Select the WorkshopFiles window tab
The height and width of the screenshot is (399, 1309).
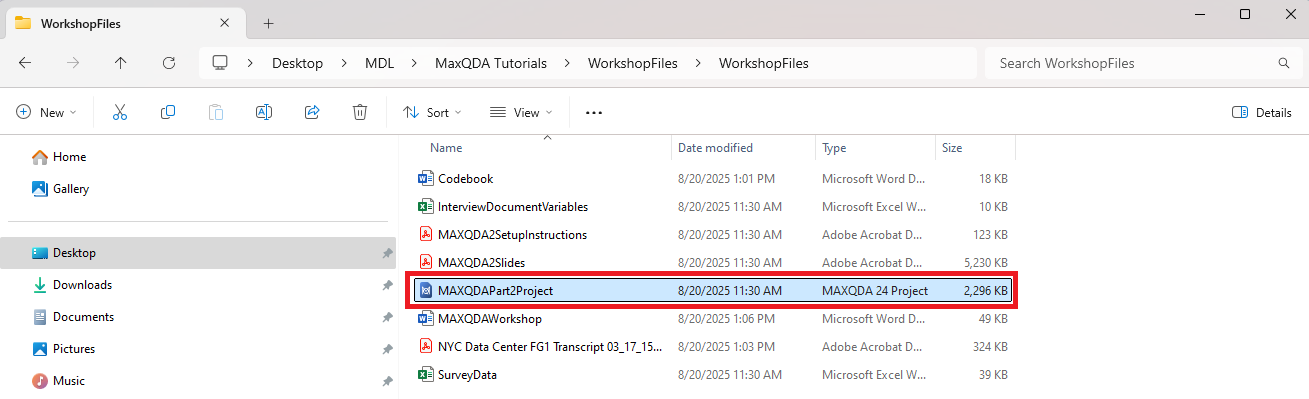click(x=125, y=23)
